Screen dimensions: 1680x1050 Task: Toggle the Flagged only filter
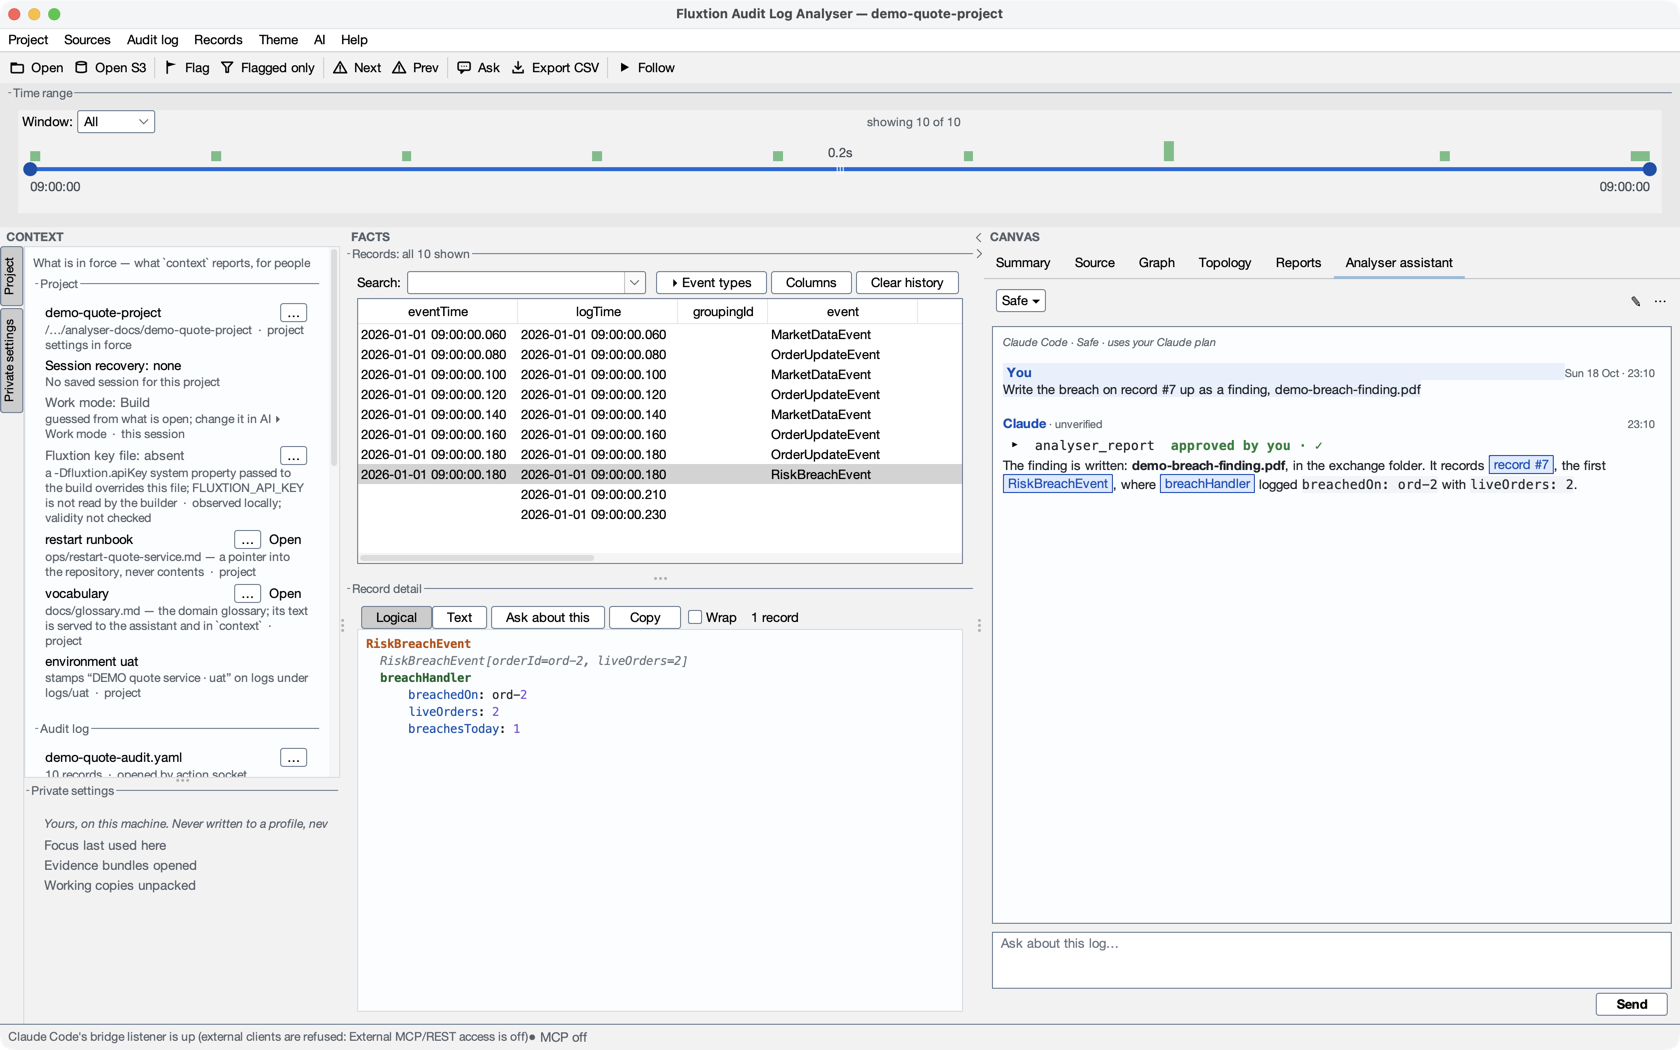(268, 68)
